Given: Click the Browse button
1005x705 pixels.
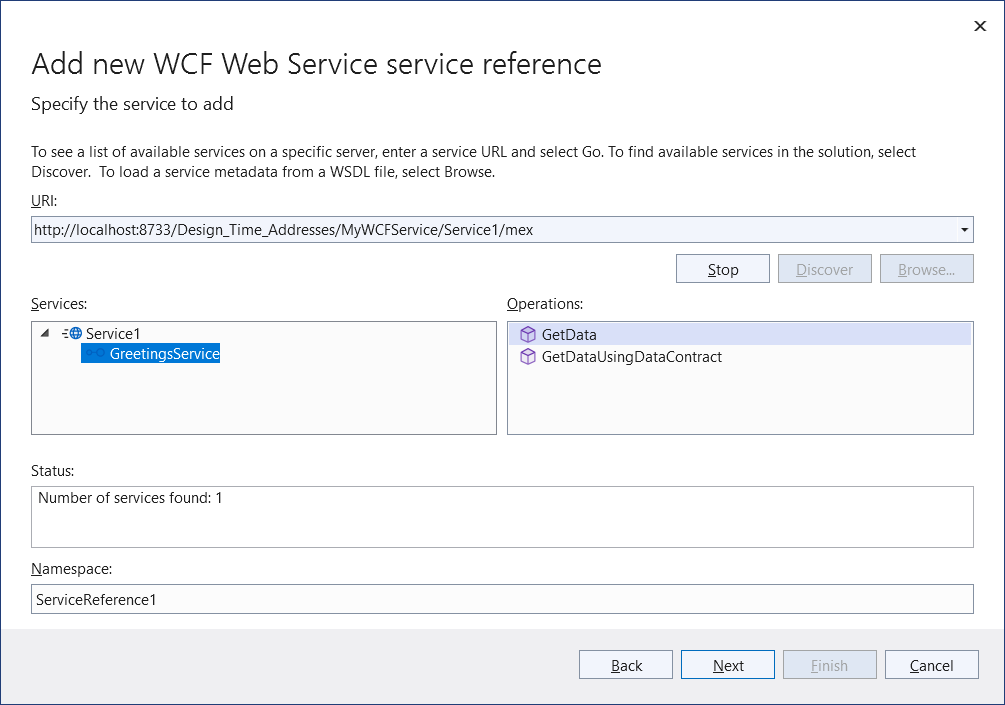Looking at the screenshot, I should tap(926, 268).
